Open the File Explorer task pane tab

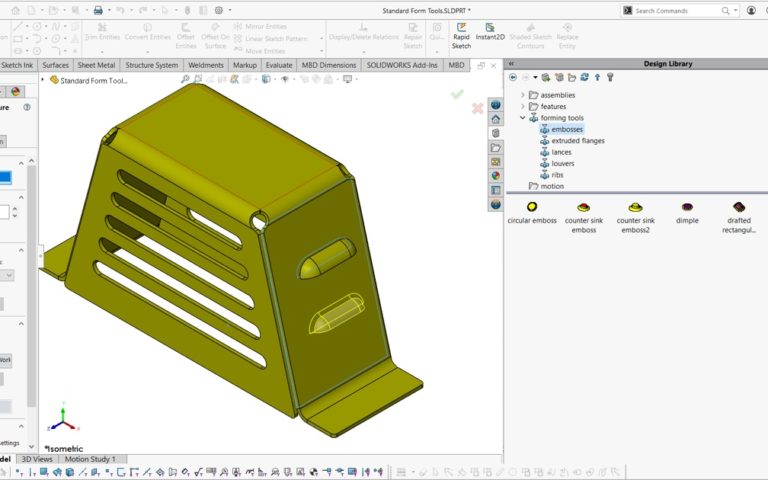tap(495, 147)
